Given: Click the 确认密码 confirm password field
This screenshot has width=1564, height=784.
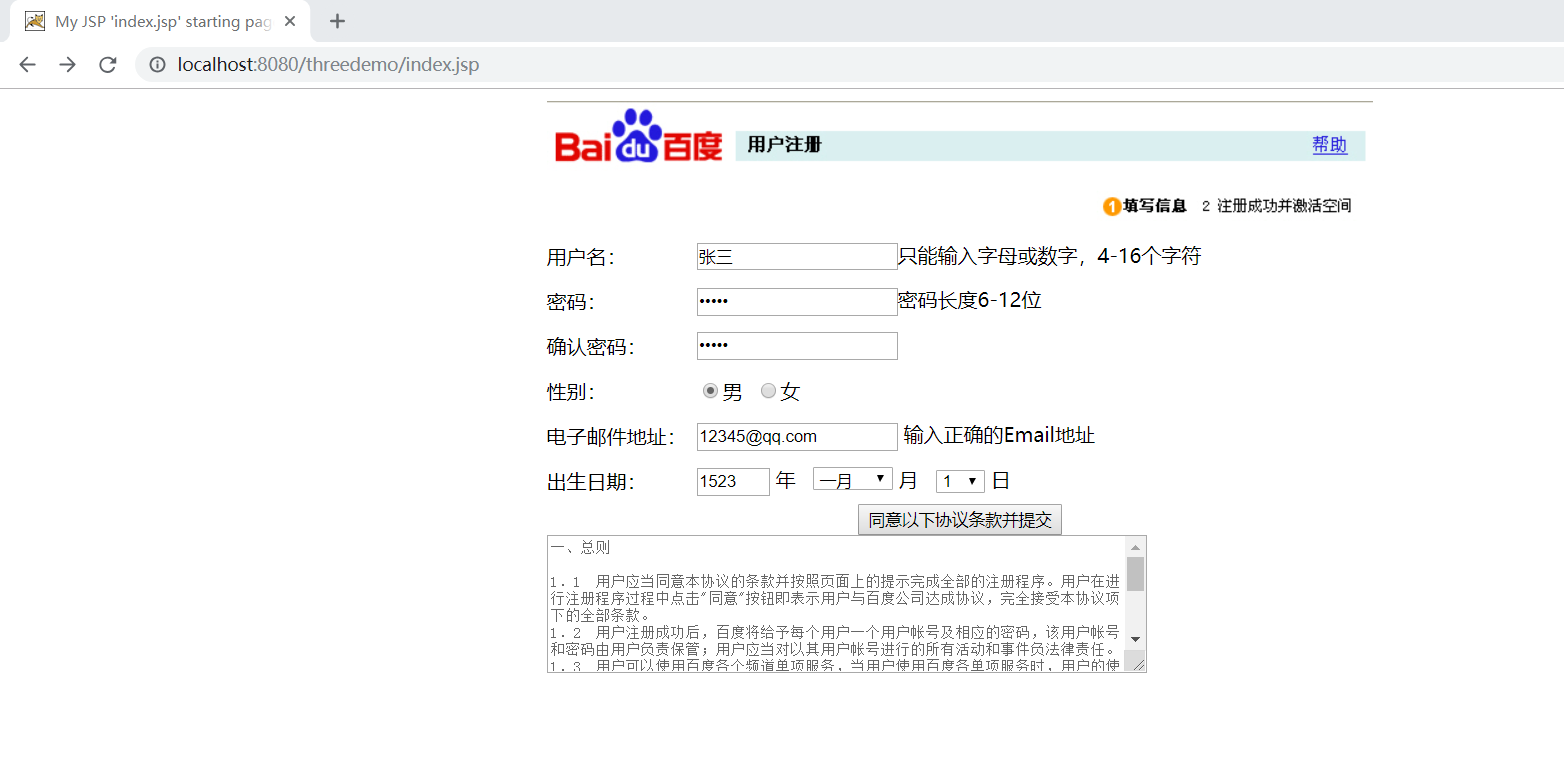Looking at the screenshot, I should (797, 346).
